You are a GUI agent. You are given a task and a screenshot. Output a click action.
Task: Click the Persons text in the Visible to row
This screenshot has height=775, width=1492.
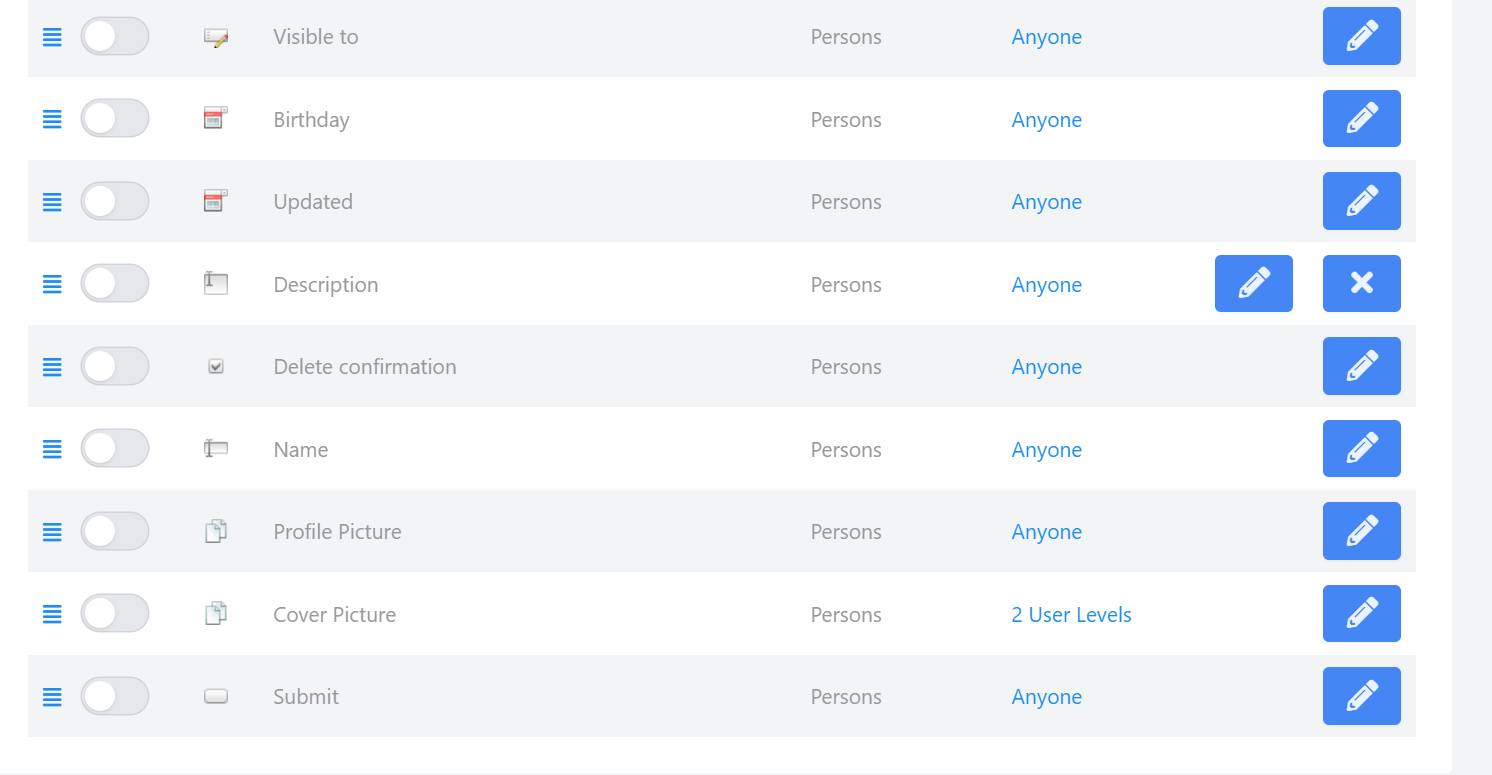click(x=846, y=37)
